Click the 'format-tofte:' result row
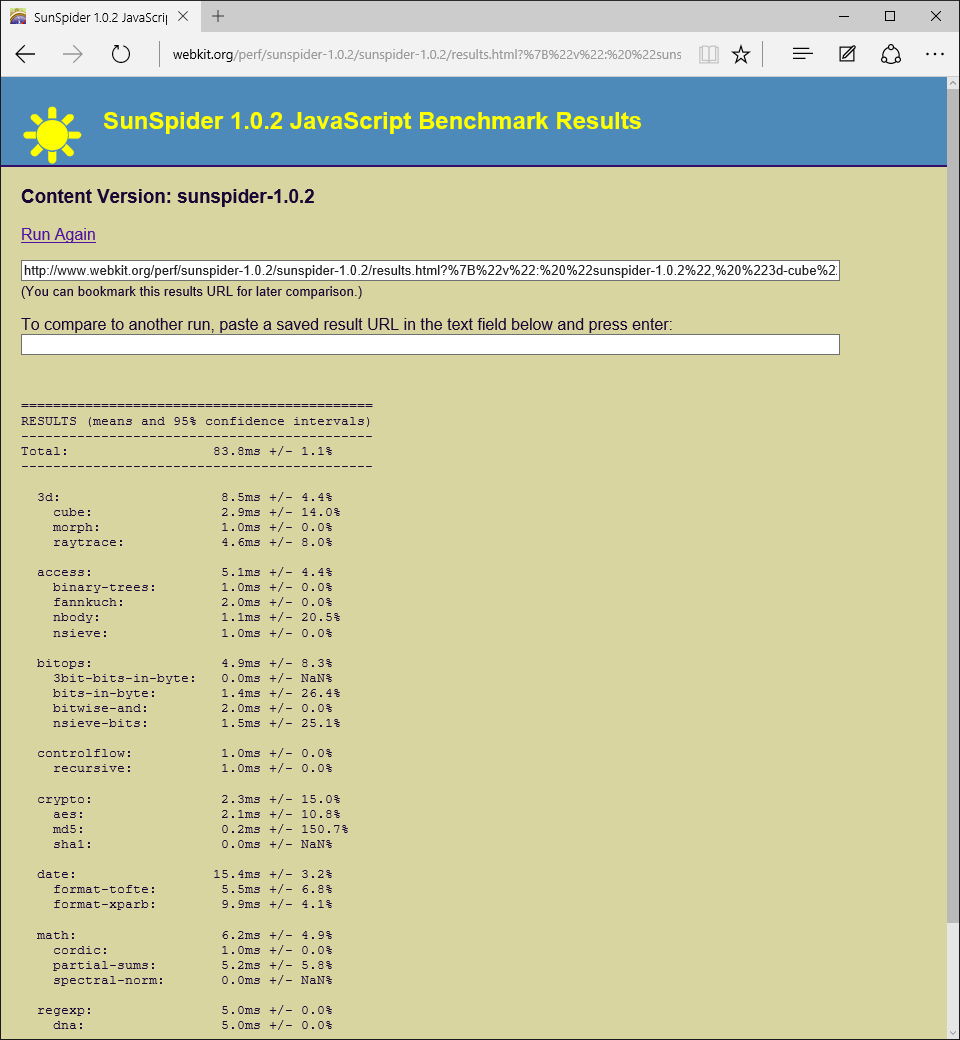Viewport: 960px width, 1040px height. (192, 889)
